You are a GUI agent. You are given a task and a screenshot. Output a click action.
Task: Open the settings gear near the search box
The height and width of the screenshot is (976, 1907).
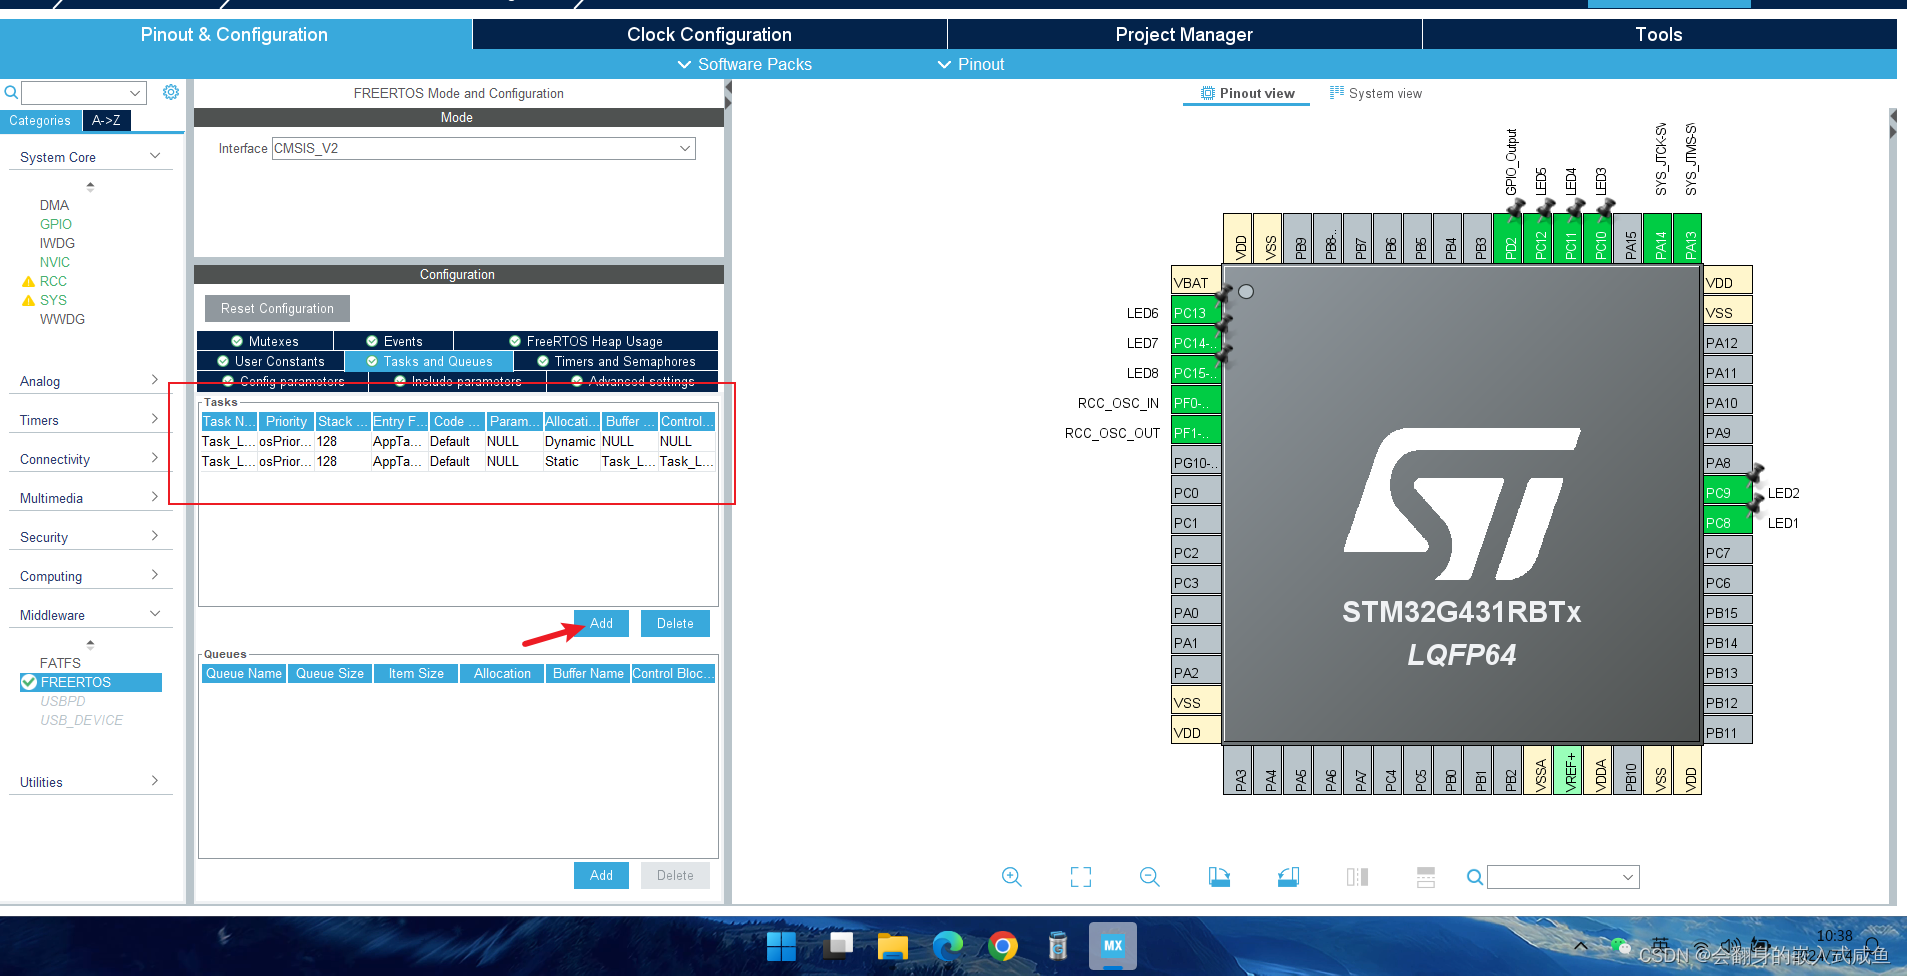pyautogui.click(x=170, y=91)
